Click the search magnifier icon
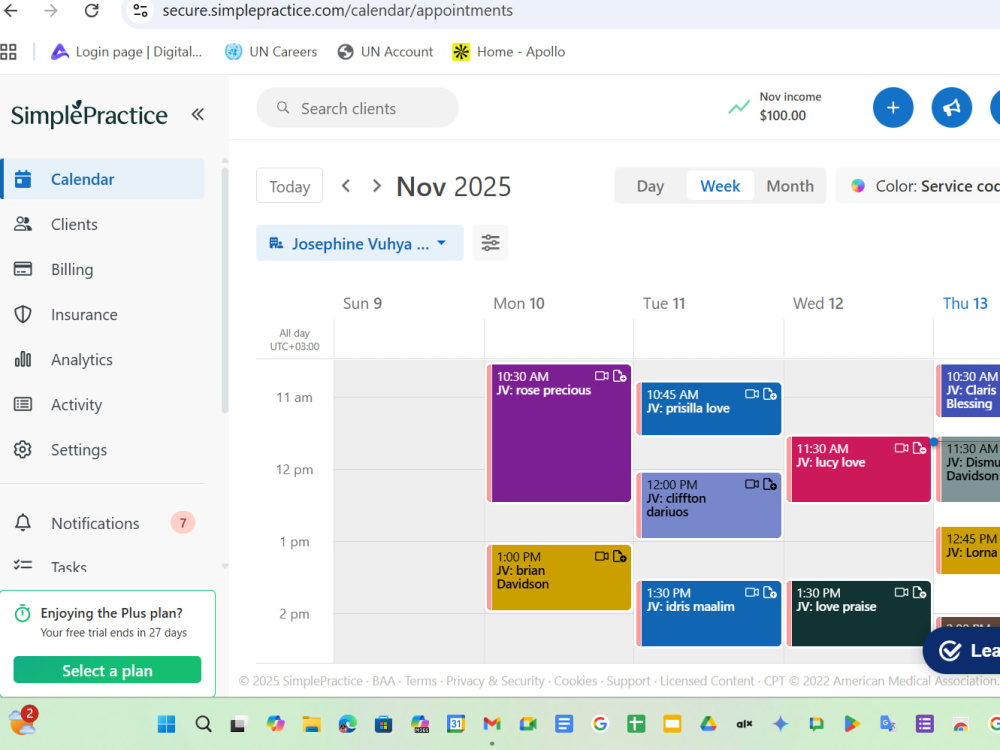Screen dimensions: 1000x750 click(283, 108)
